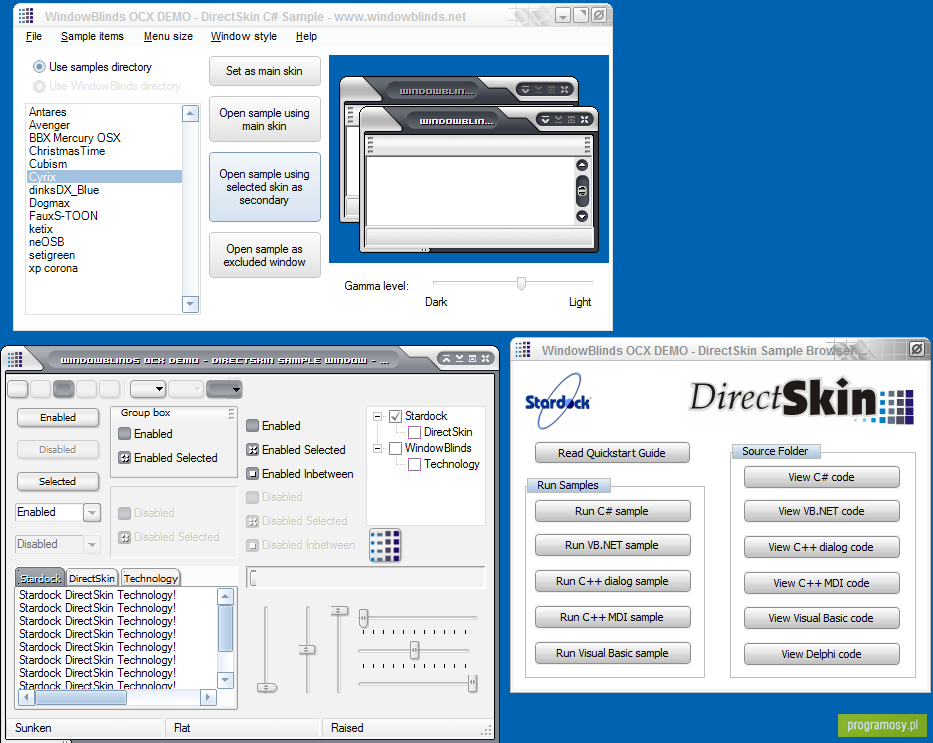The height and width of the screenshot is (743, 933).
Task: Open the Enabled combo box dropdown
Action: pyautogui.click(x=92, y=512)
